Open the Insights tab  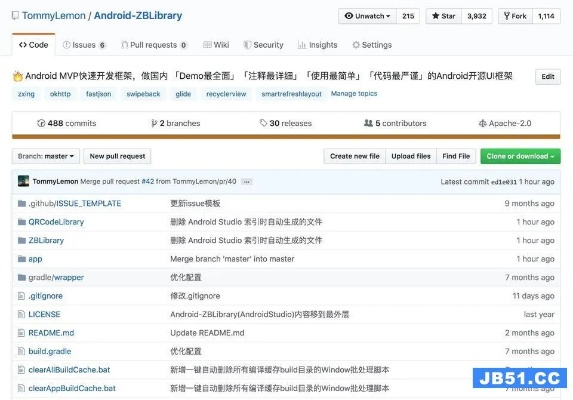[x=318, y=45]
